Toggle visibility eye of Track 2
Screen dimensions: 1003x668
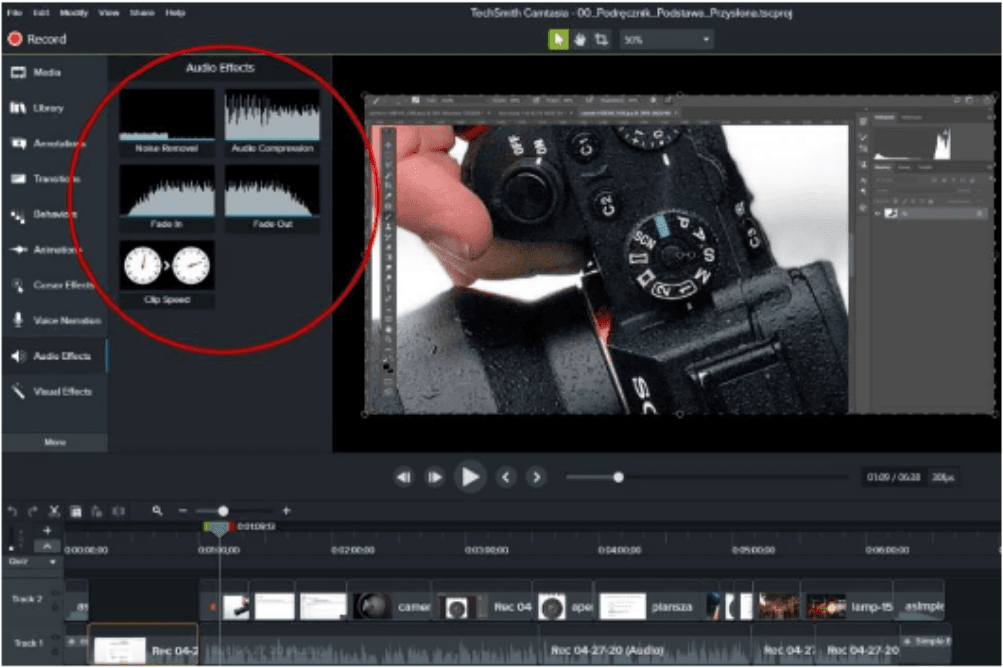click(x=56, y=593)
